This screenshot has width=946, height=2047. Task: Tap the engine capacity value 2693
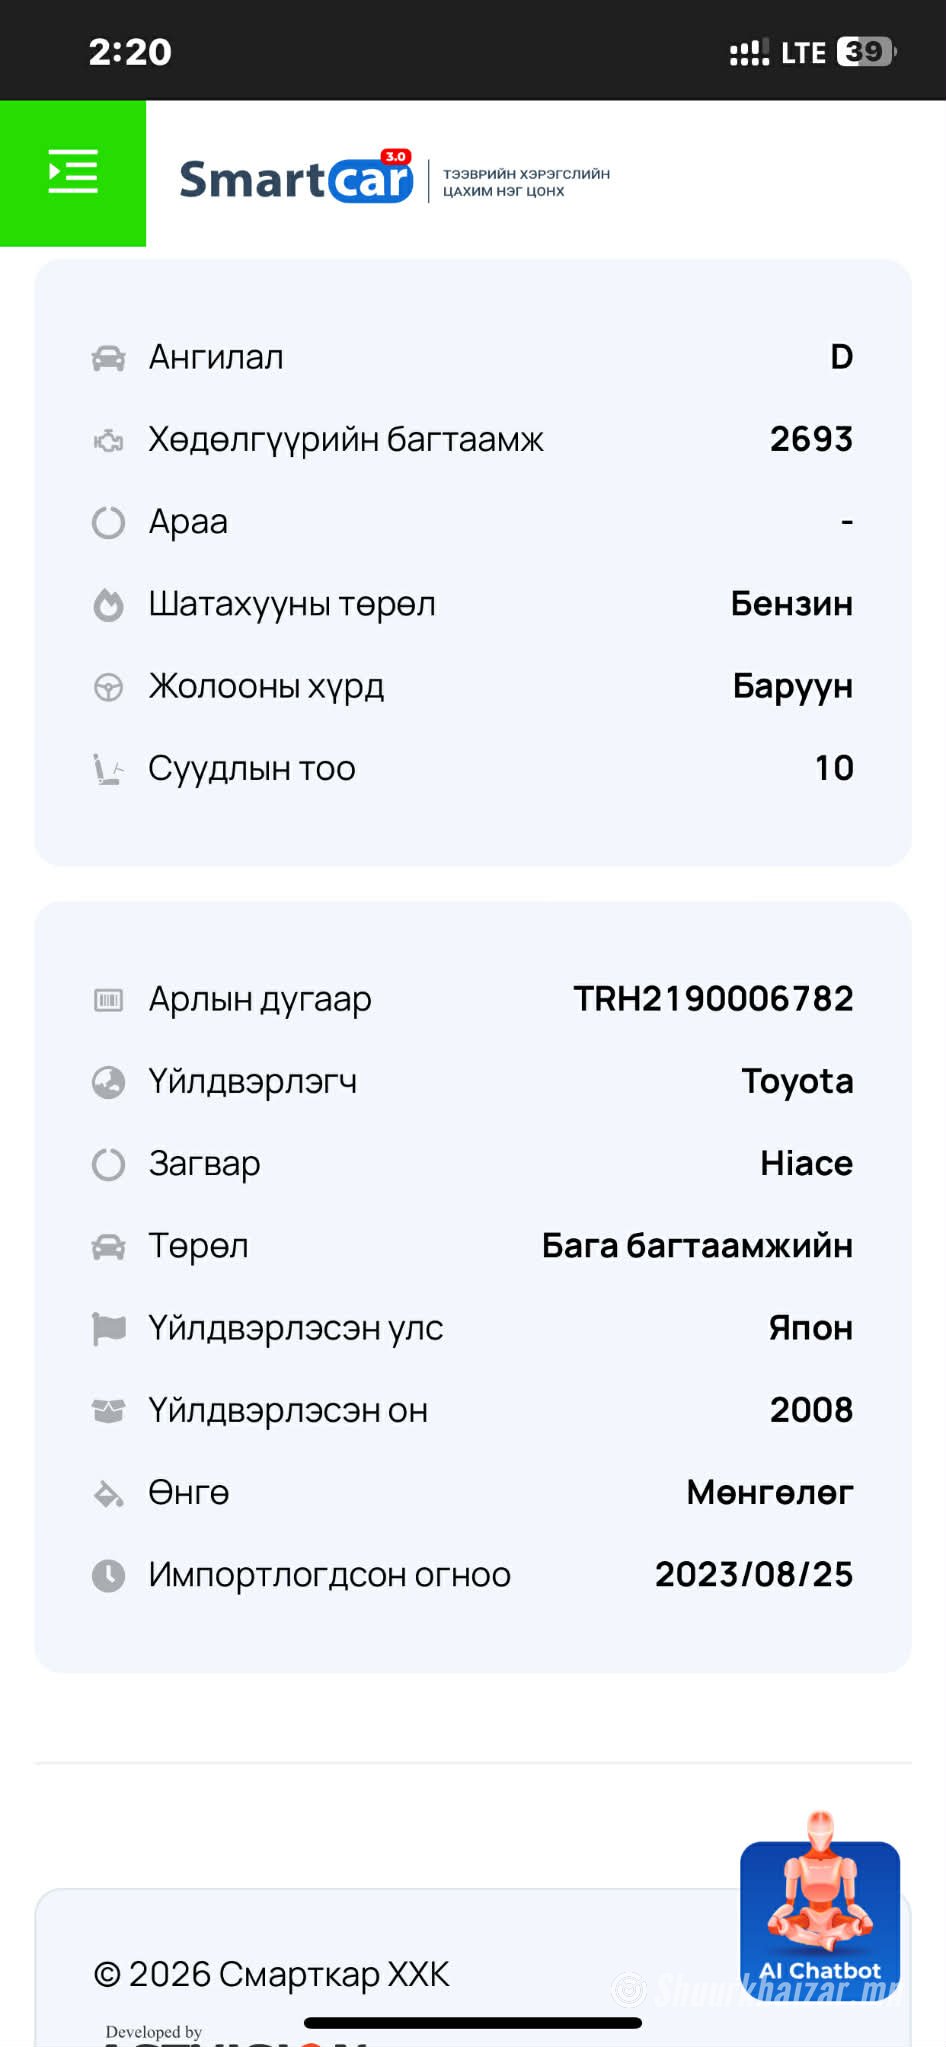(811, 439)
